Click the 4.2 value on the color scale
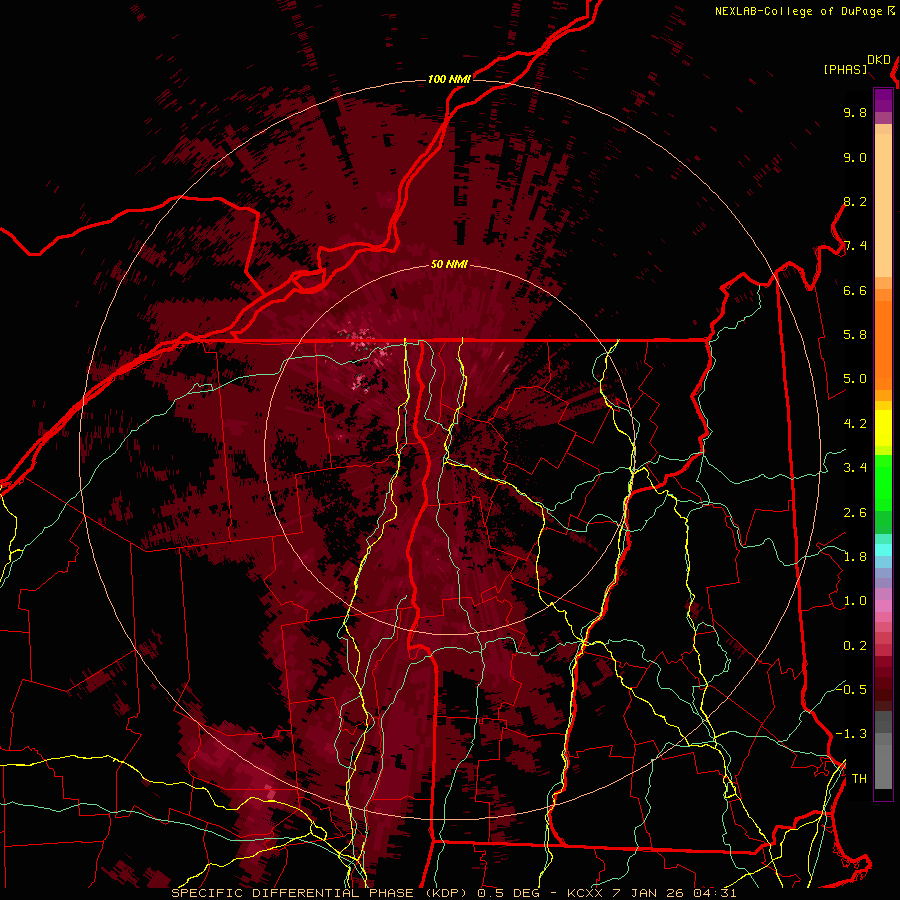Screen dimensions: 900x900 (x=855, y=424)
